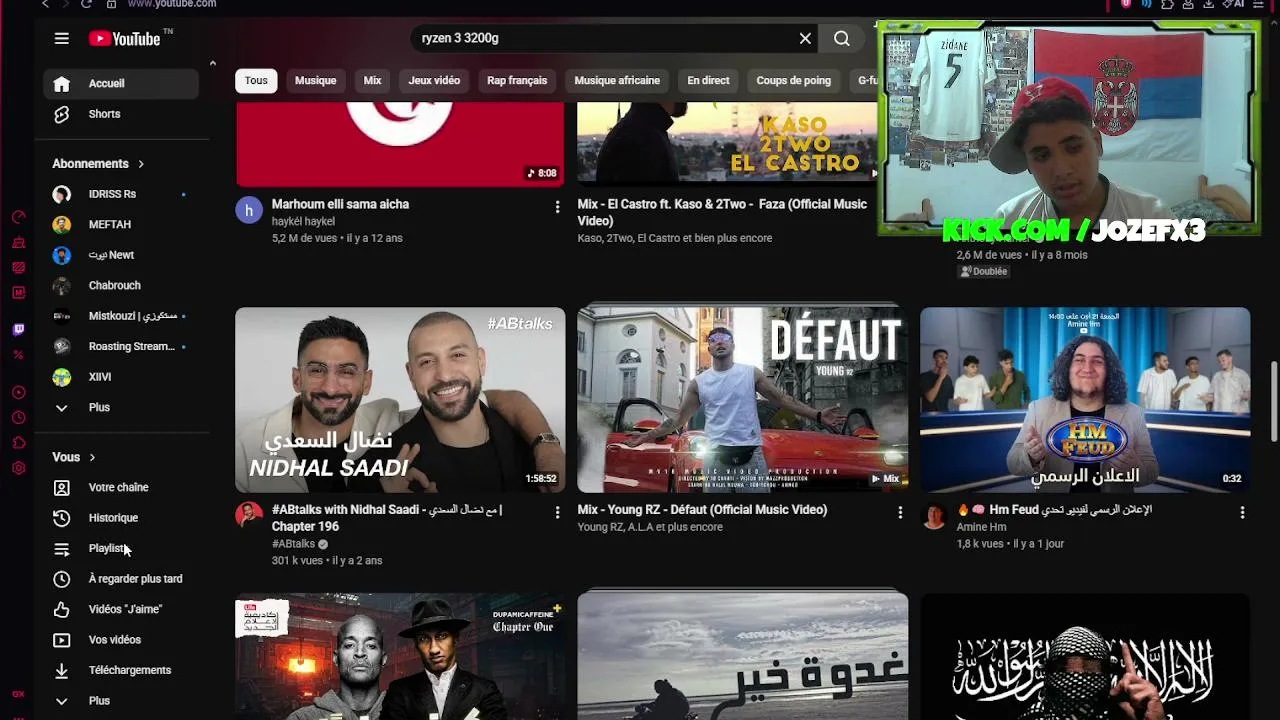1280x720 pixels.
Task: Open browser sidebar settings gear icon
Action: (x=18, y=468)
